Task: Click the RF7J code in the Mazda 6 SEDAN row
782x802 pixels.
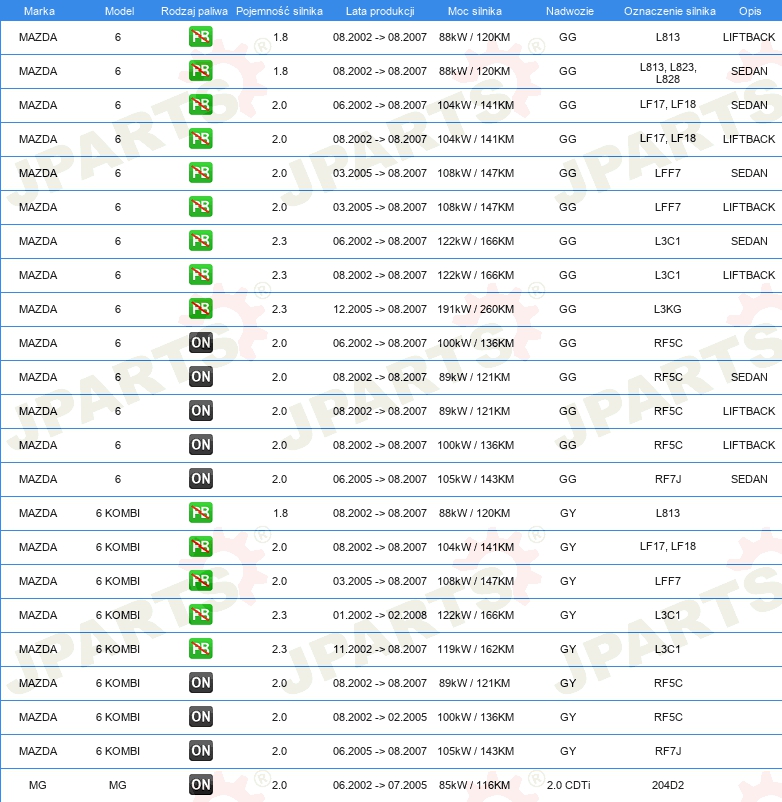Action: point(668,479)
